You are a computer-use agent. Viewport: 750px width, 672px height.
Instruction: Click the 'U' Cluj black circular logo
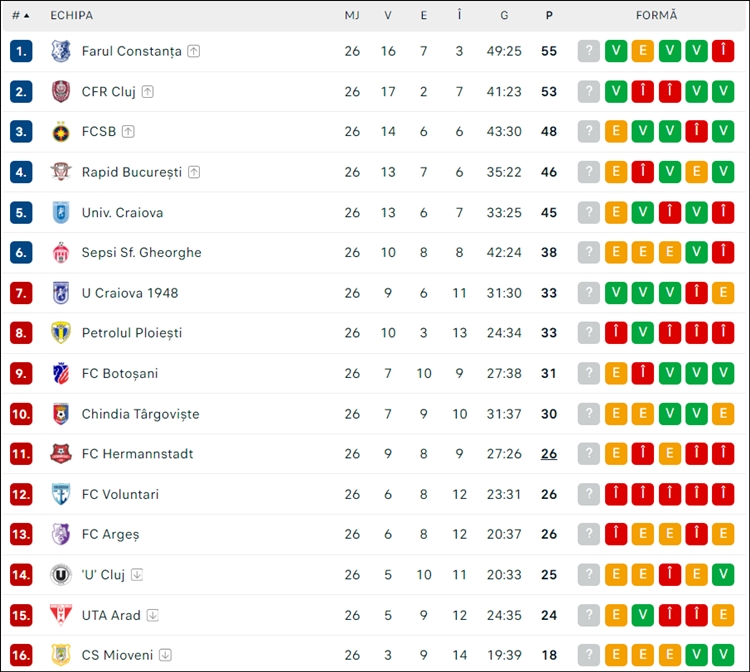pos(61,574)
